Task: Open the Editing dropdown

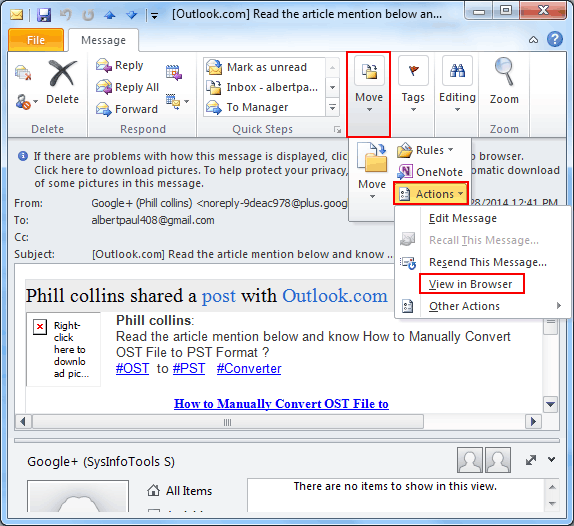Action: [457, 84]
